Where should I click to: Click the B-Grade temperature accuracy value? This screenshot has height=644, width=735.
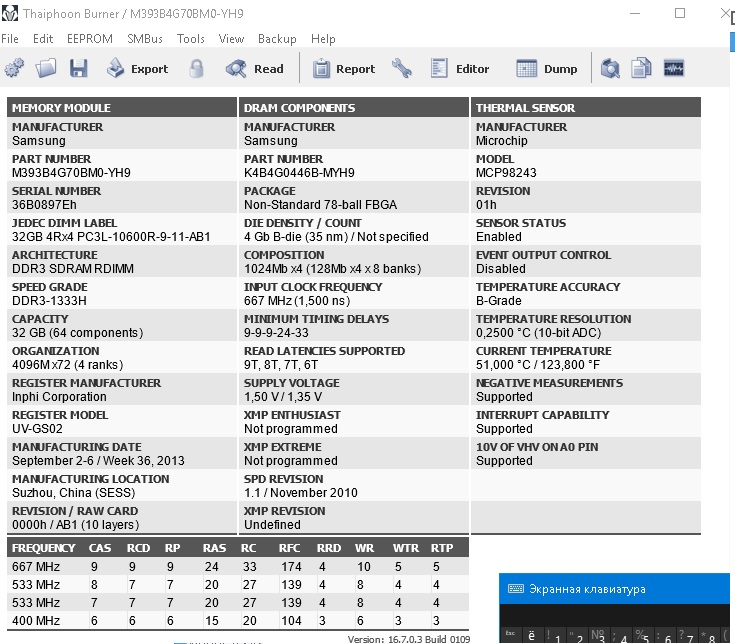[498, 300]
